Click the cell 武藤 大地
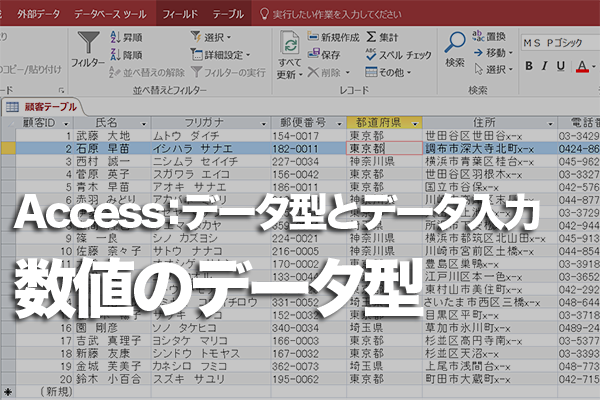Screen dimensions: 600x400 112,136
